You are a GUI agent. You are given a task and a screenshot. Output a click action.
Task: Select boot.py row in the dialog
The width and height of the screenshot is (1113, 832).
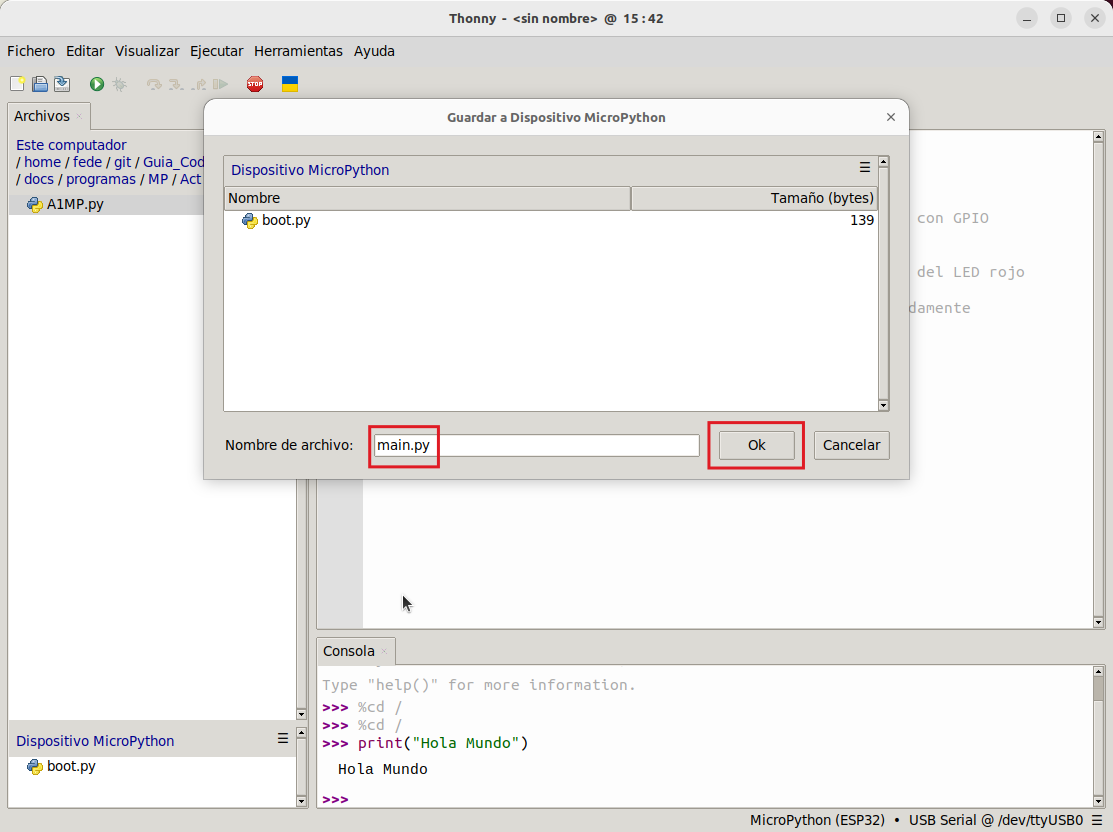(x=551, y=220)
